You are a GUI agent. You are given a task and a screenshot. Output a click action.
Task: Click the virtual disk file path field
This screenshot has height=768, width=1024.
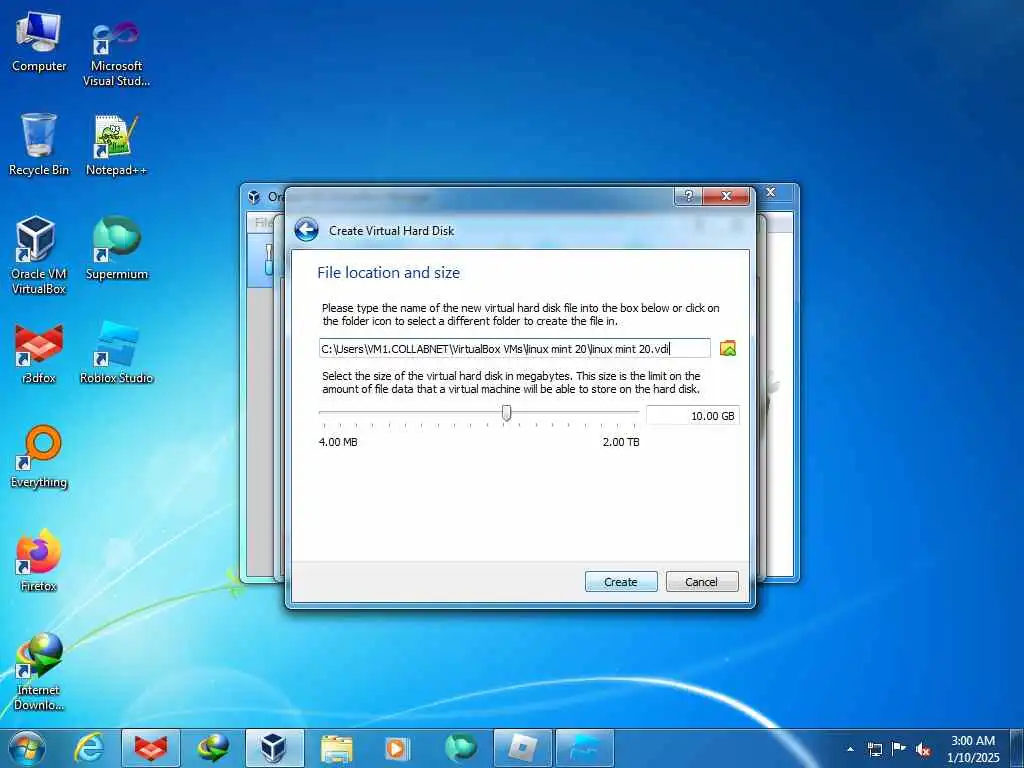pos(514,348)
